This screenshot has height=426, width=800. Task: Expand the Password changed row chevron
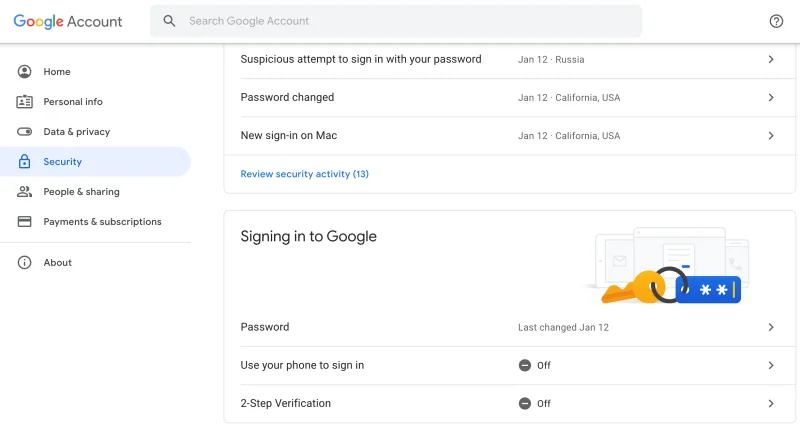[771, 98]
